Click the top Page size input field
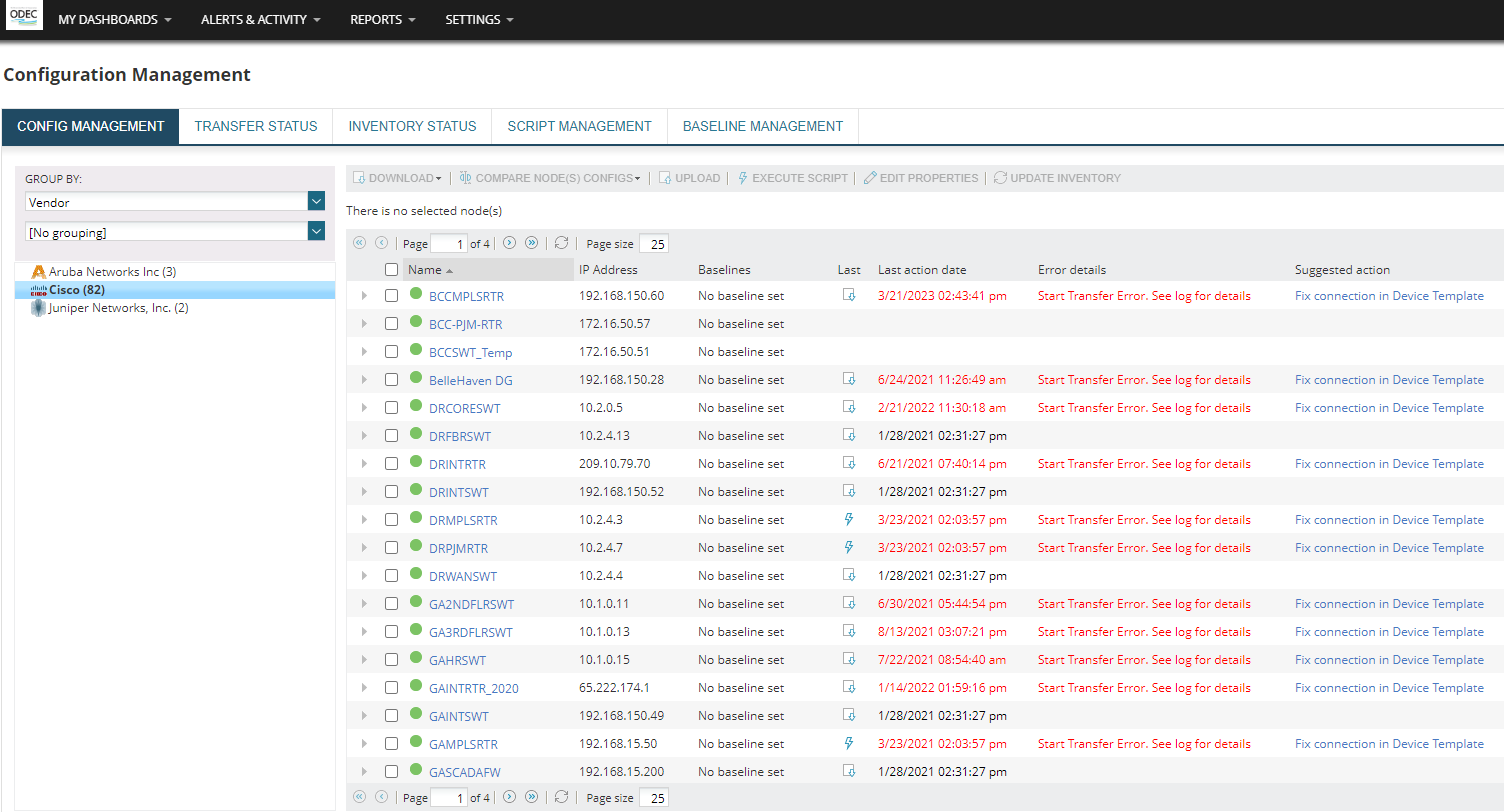 654,244
